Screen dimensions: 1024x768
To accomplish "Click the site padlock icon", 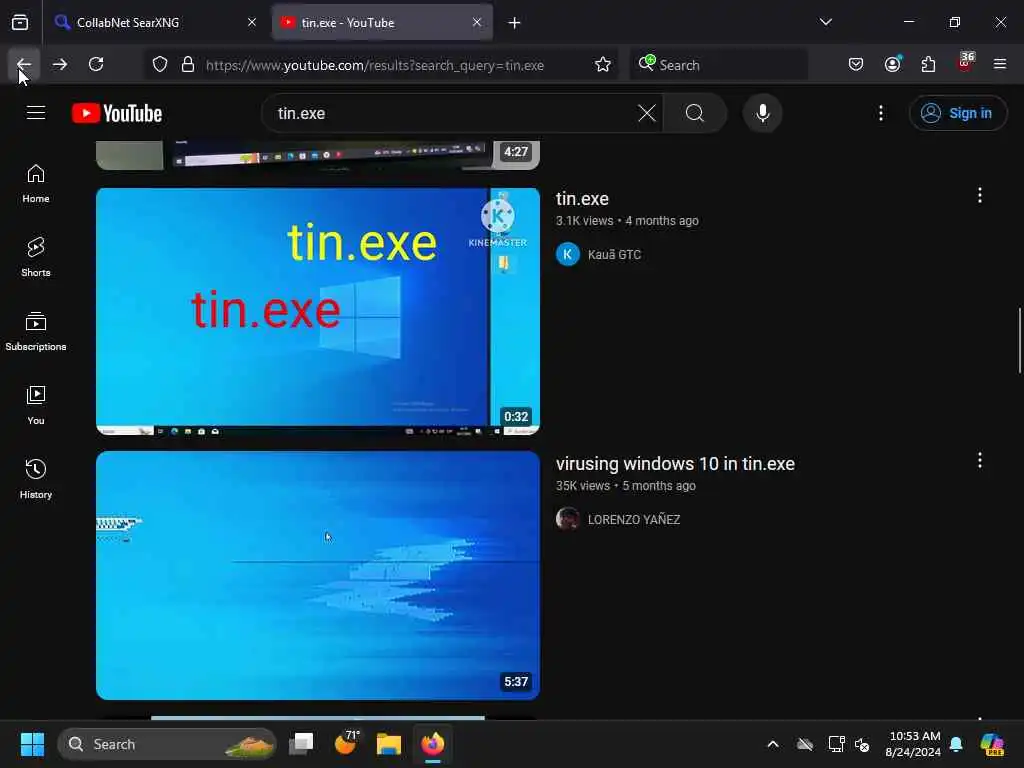I will pos(188,65).
